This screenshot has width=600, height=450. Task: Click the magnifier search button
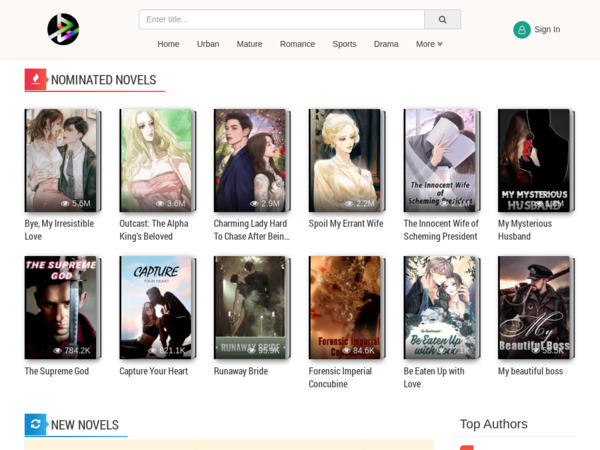pos(442,19)
